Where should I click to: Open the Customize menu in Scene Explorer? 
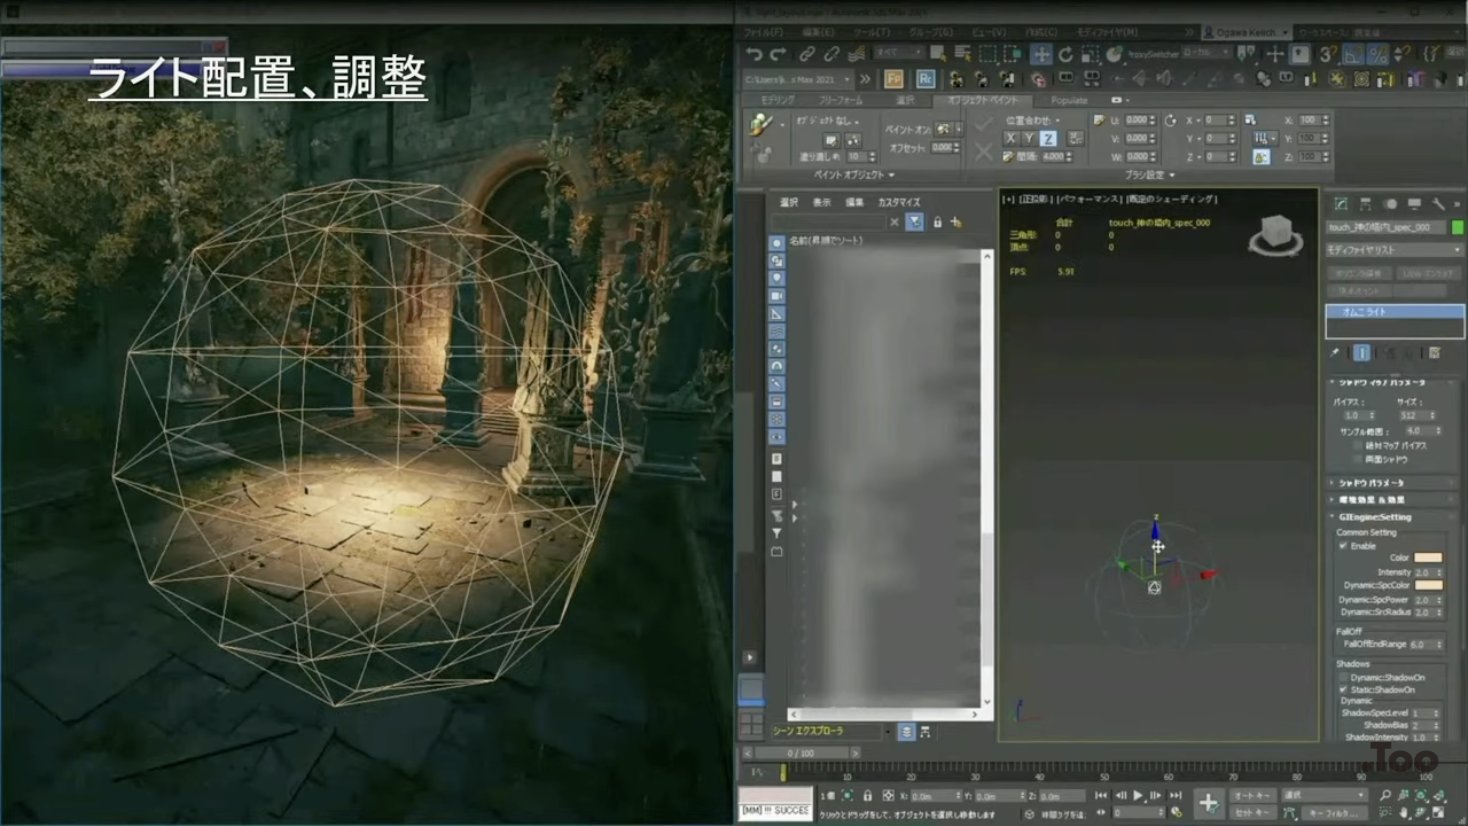898,202
